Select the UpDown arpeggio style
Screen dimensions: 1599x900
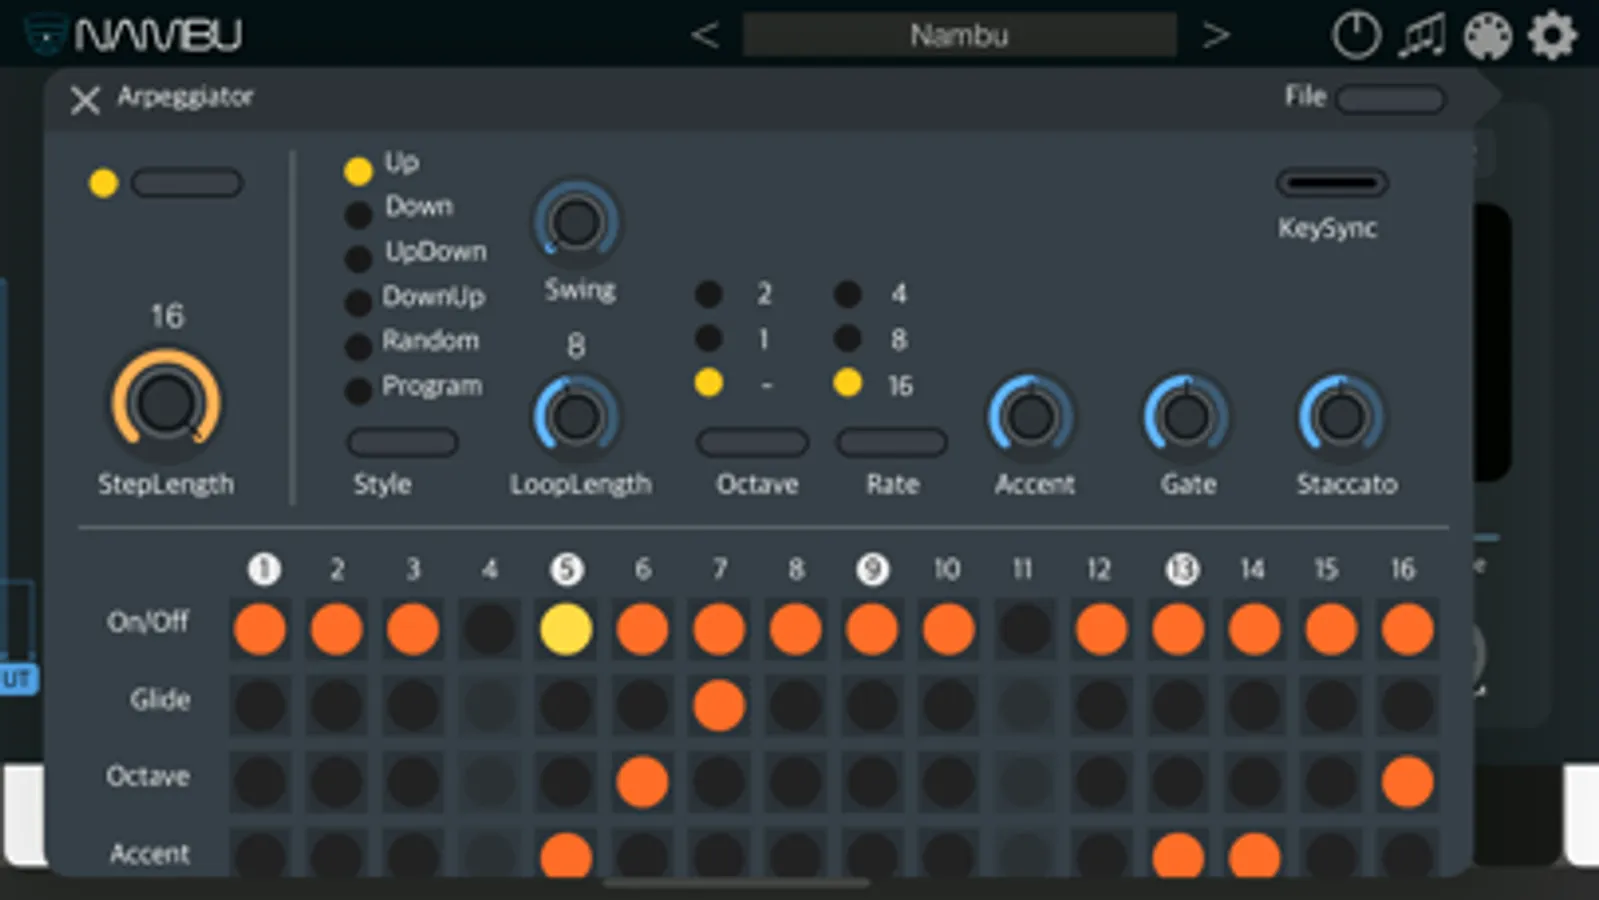click(358, 258)
